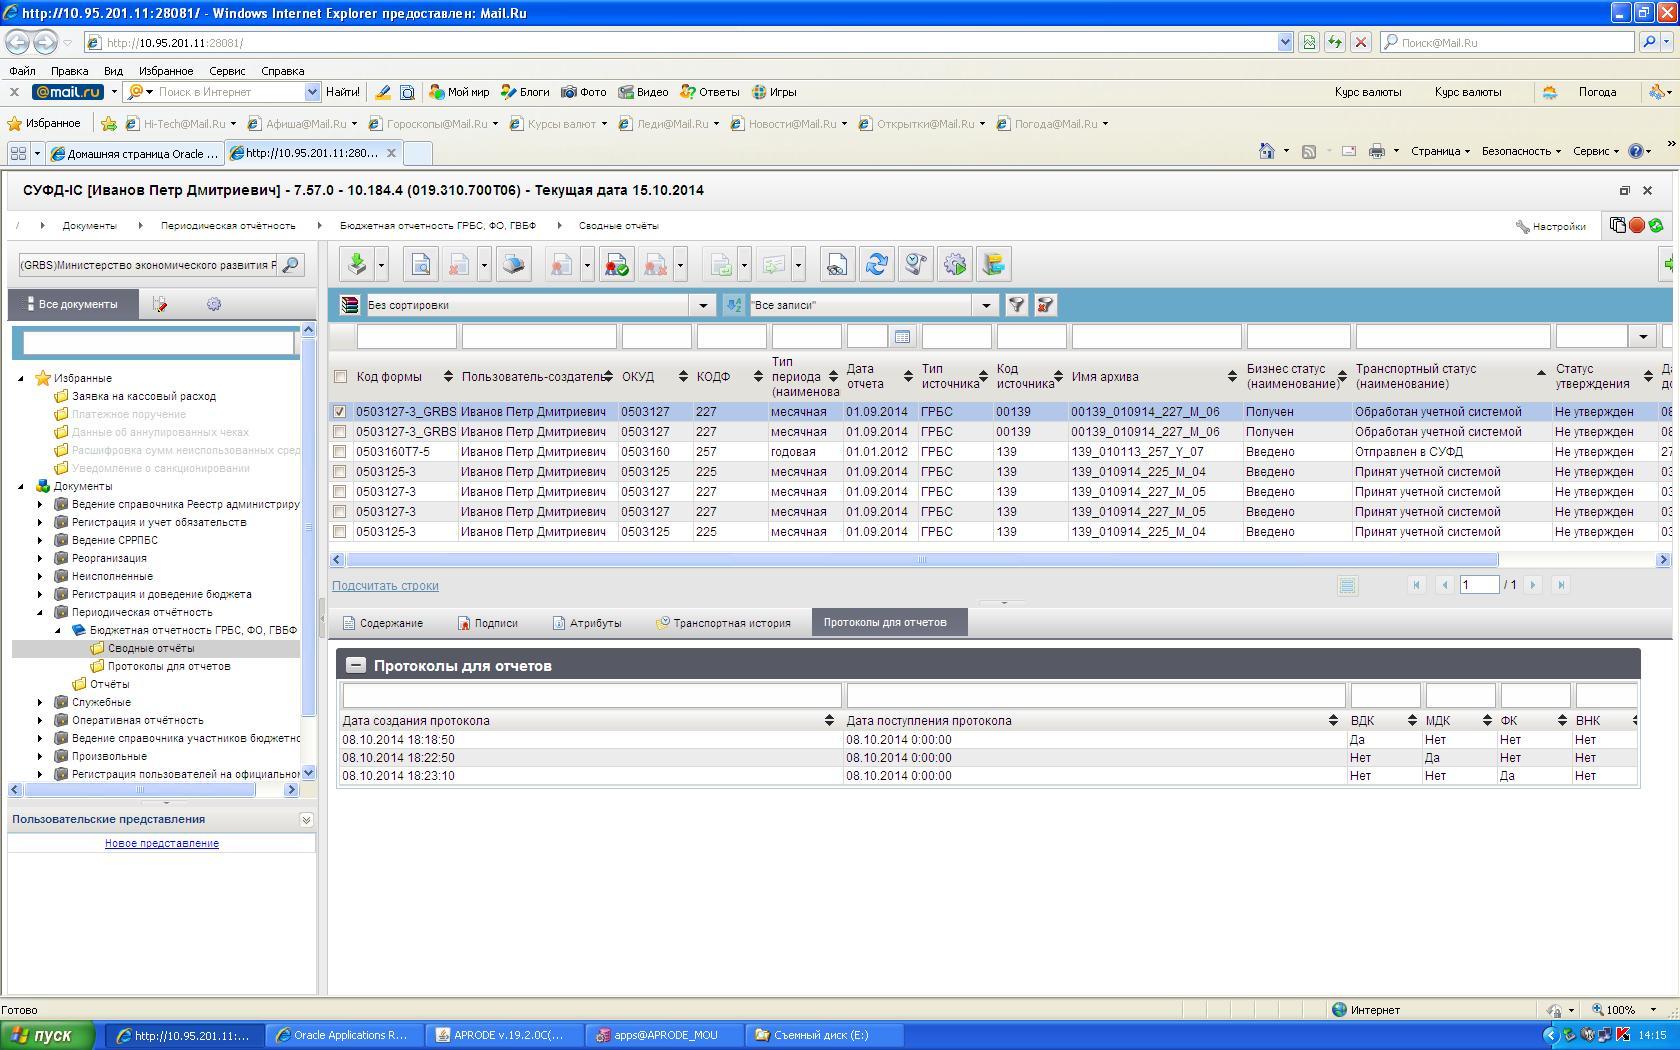Clear filter using the funnel with red cross
This screenshot has height=1050, width=1680.
1045,305
